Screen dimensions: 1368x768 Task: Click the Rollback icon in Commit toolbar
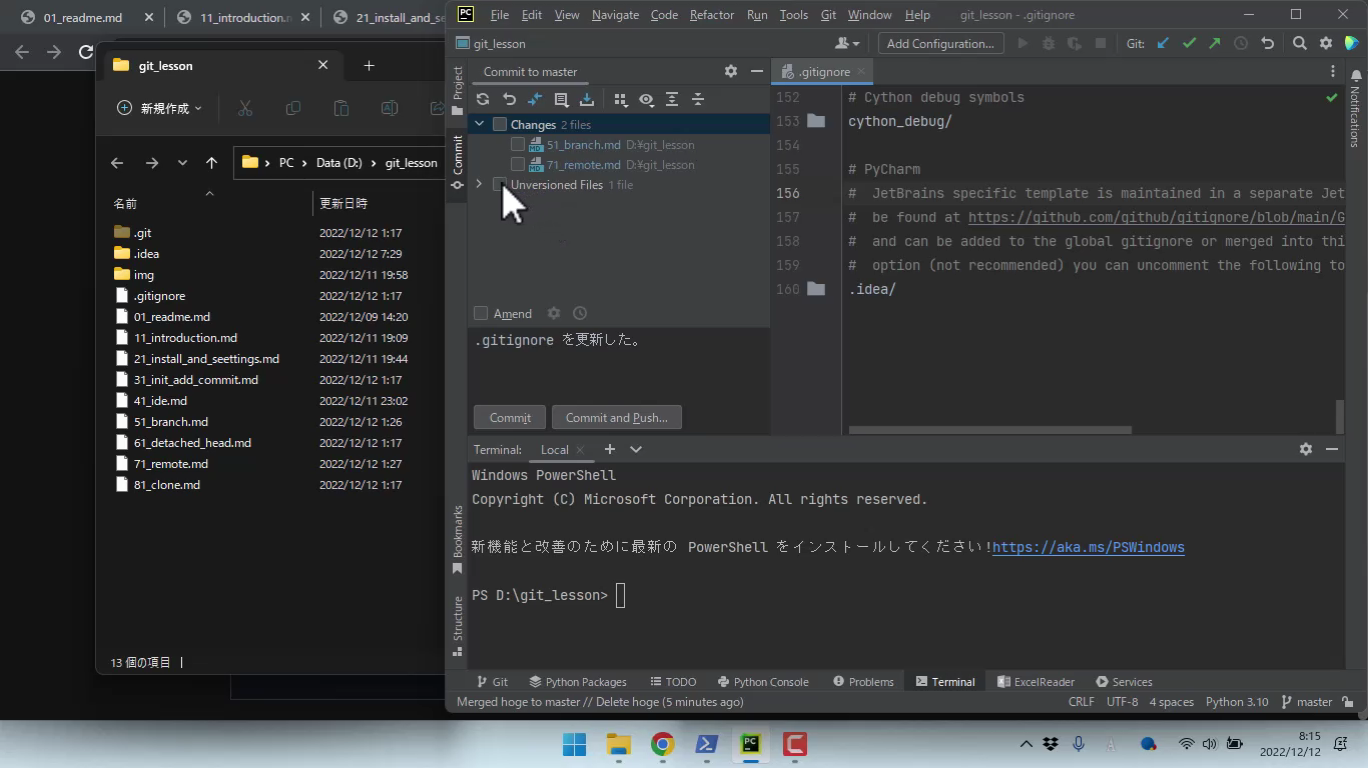[x=509, y=99]
